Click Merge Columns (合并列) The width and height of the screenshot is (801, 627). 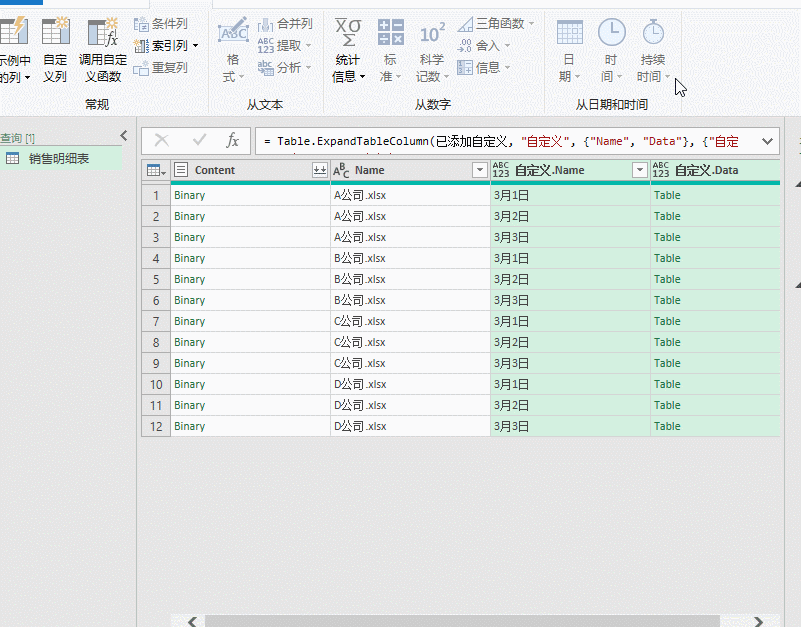[285, 24]
